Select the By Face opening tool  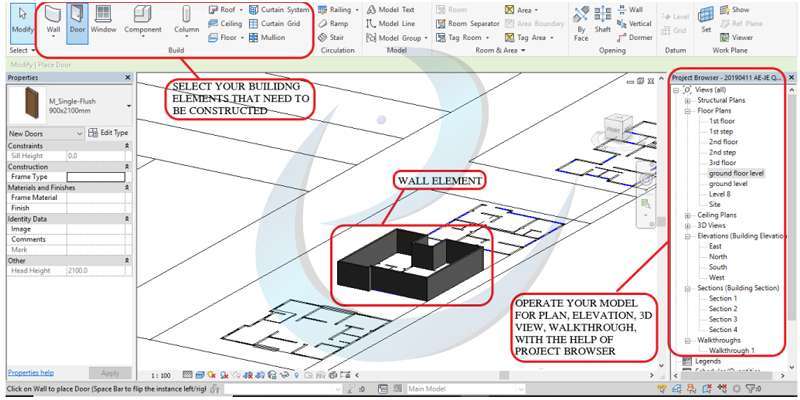[581, 23]
